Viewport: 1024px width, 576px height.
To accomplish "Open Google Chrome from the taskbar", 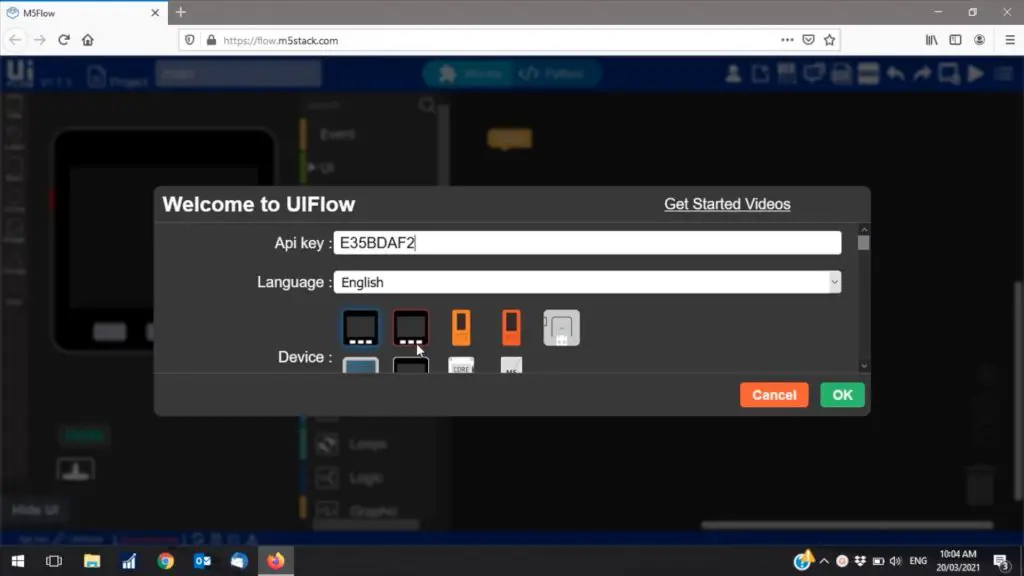I will [x=165, y=561].
